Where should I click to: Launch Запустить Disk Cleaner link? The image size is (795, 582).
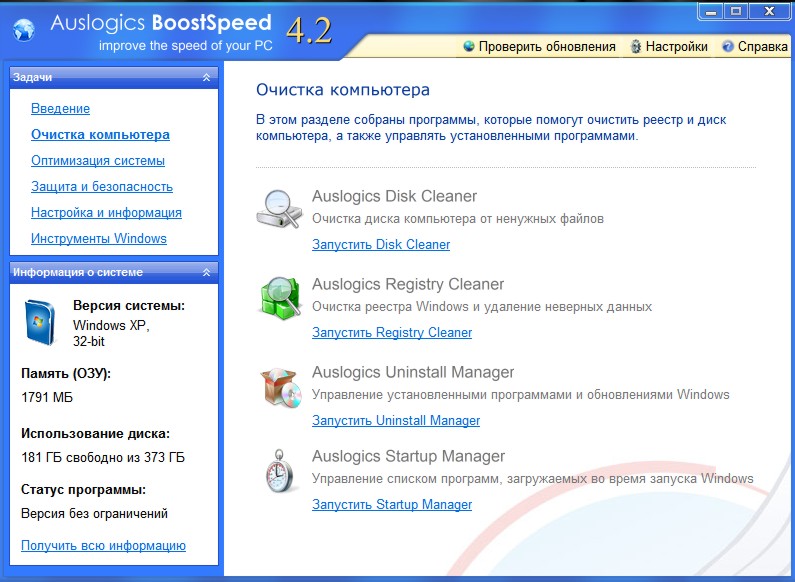[381, 244]
